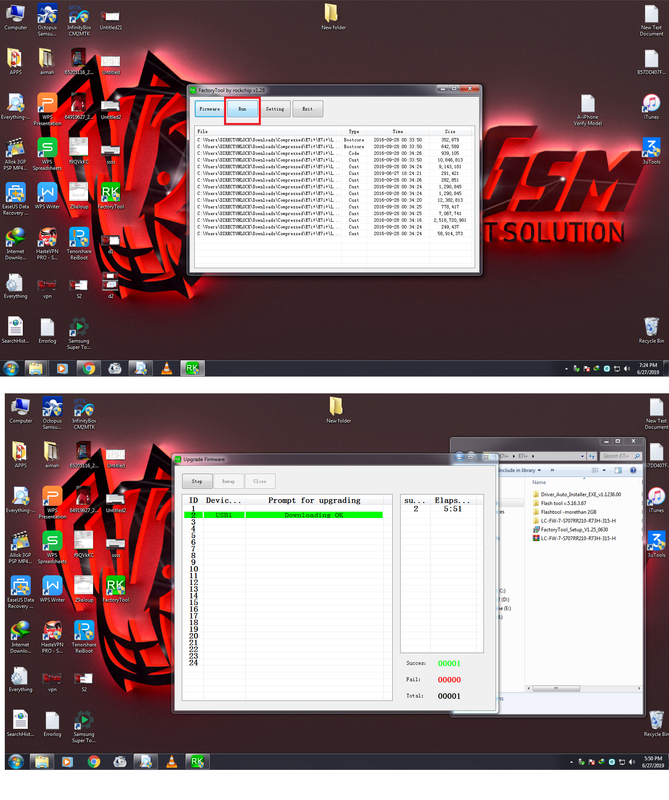Open the Explorer toolbar overflow chevron
Image resolution: width=669 pixels, height=800 pixels.
coord(552,470)
